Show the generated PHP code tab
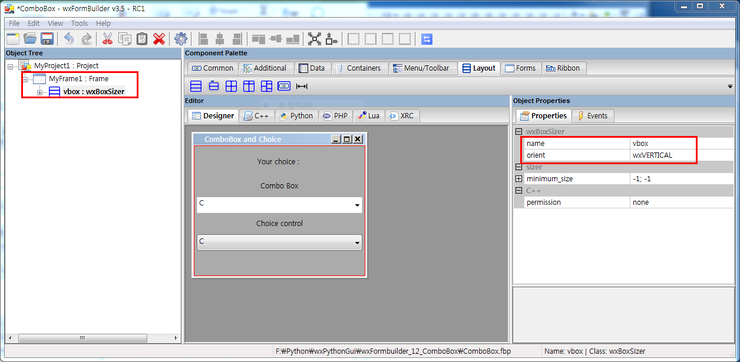740x362 pixels. (335, 116)
